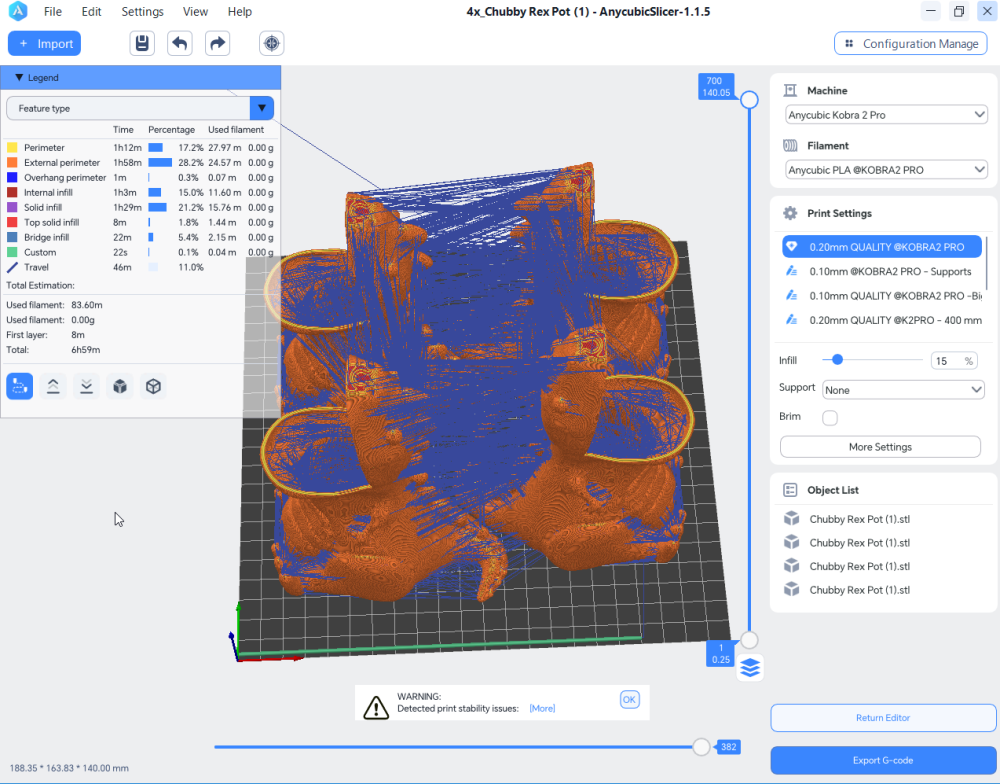Screen dimensions: 1000x784
Task: Click the Top solid infill legend label
Action: click(x=52, y=223)
